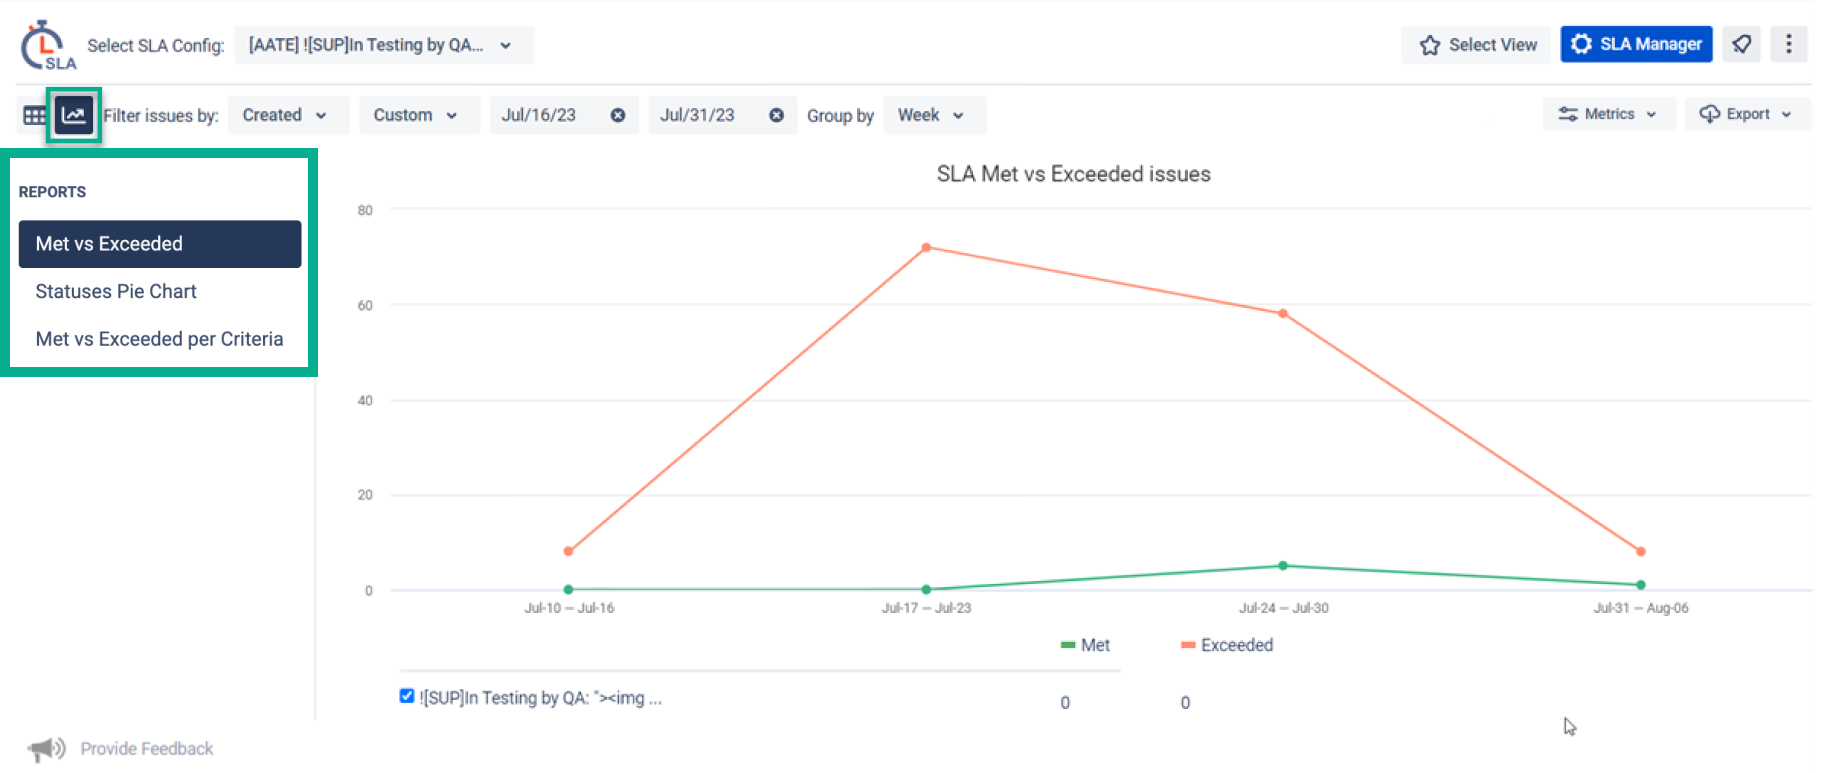
Task: Select the chart view icon
Action: pyautogui.click(x=74, y=115)
